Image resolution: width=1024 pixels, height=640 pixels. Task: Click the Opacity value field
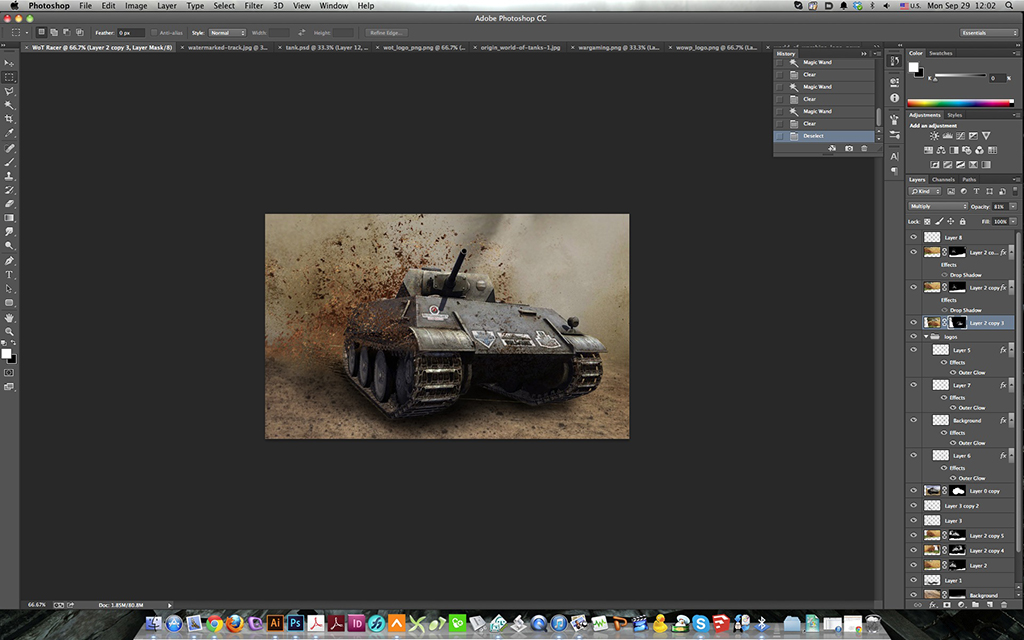point(1000,206)
